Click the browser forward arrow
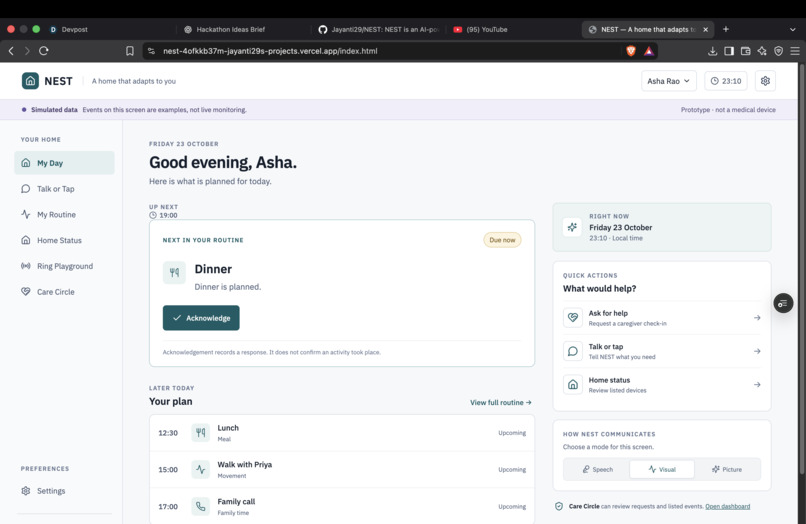This screenshot has width=806, height=524. pyautogui.click(x=27, y=51)
